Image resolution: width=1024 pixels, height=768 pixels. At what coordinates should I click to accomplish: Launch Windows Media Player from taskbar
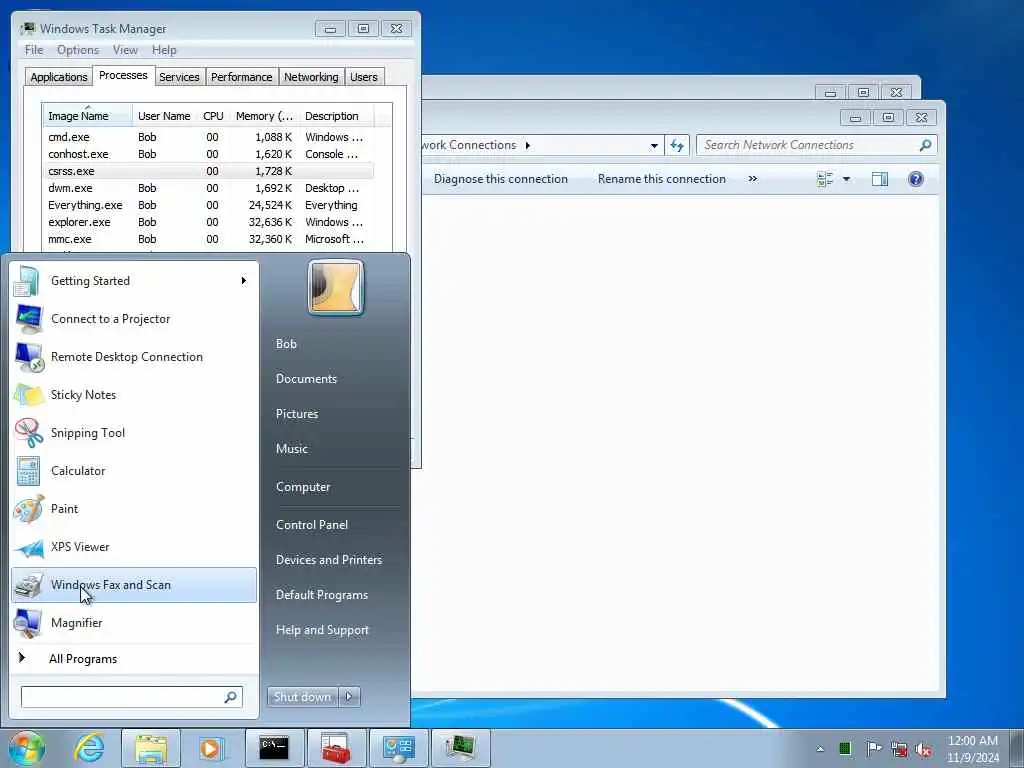211,748
